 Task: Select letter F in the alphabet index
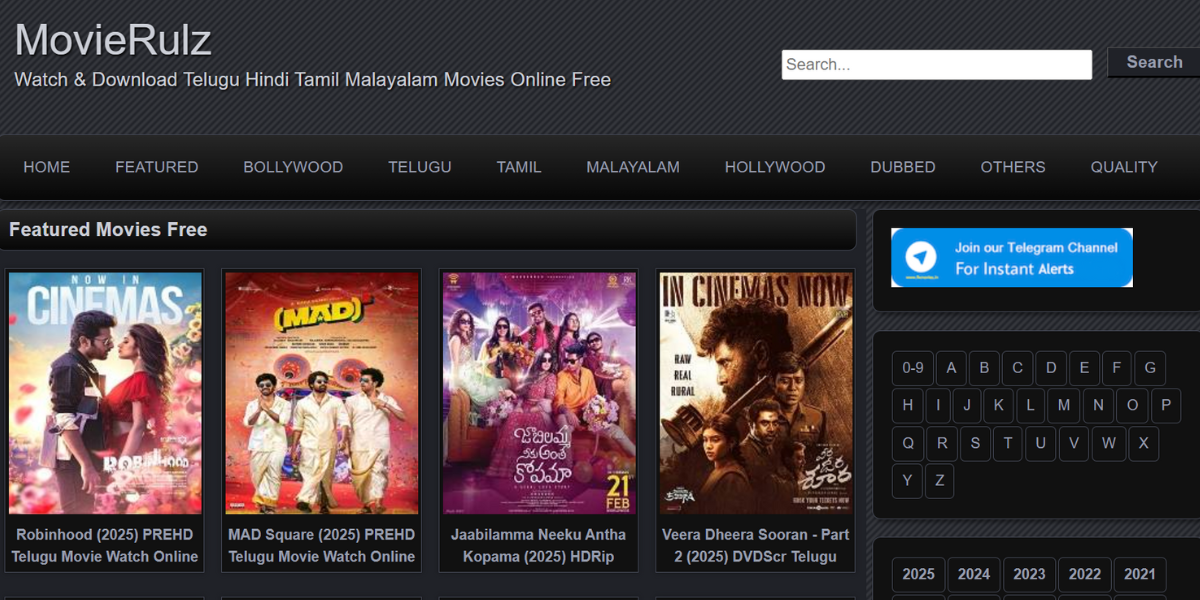click(x=1116, y=368)
